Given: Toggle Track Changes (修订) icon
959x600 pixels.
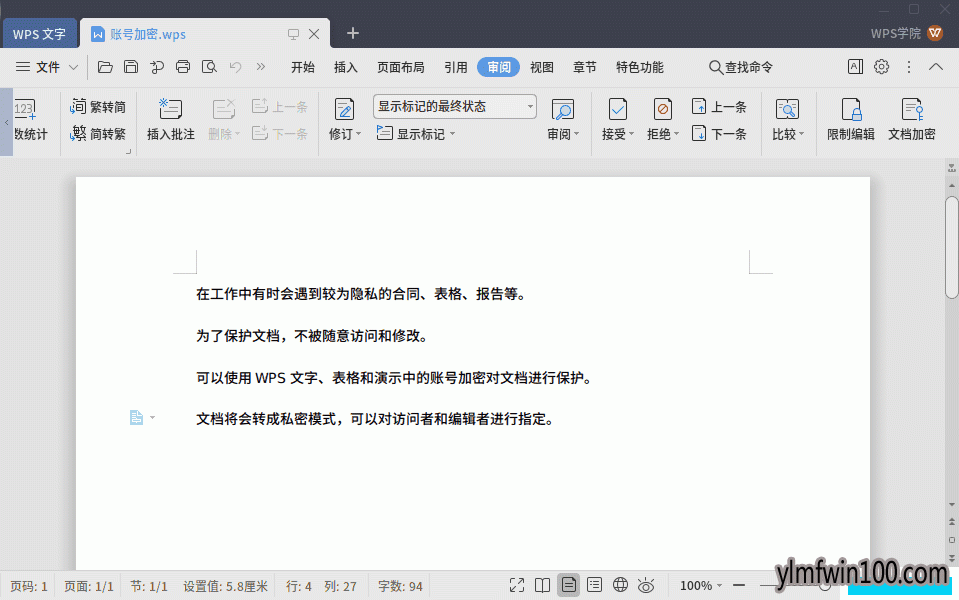Looking at the screenshot, I should click(344, 110).
